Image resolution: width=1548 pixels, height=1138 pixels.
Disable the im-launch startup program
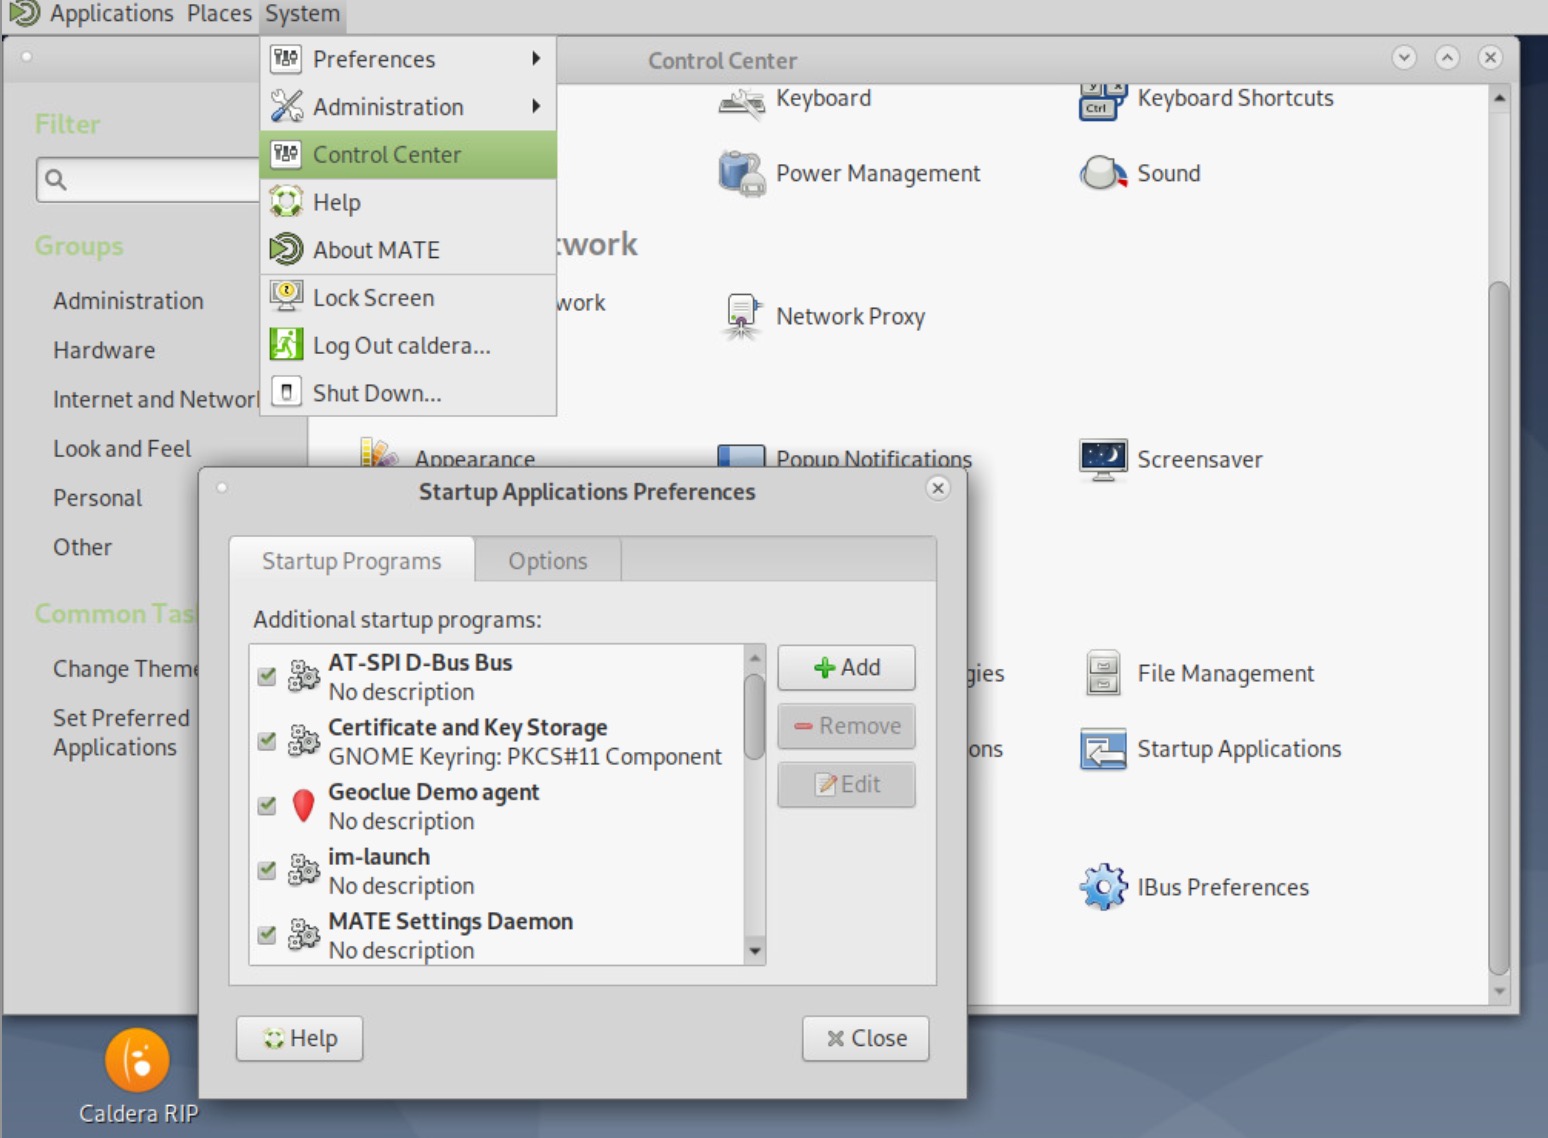267,870
